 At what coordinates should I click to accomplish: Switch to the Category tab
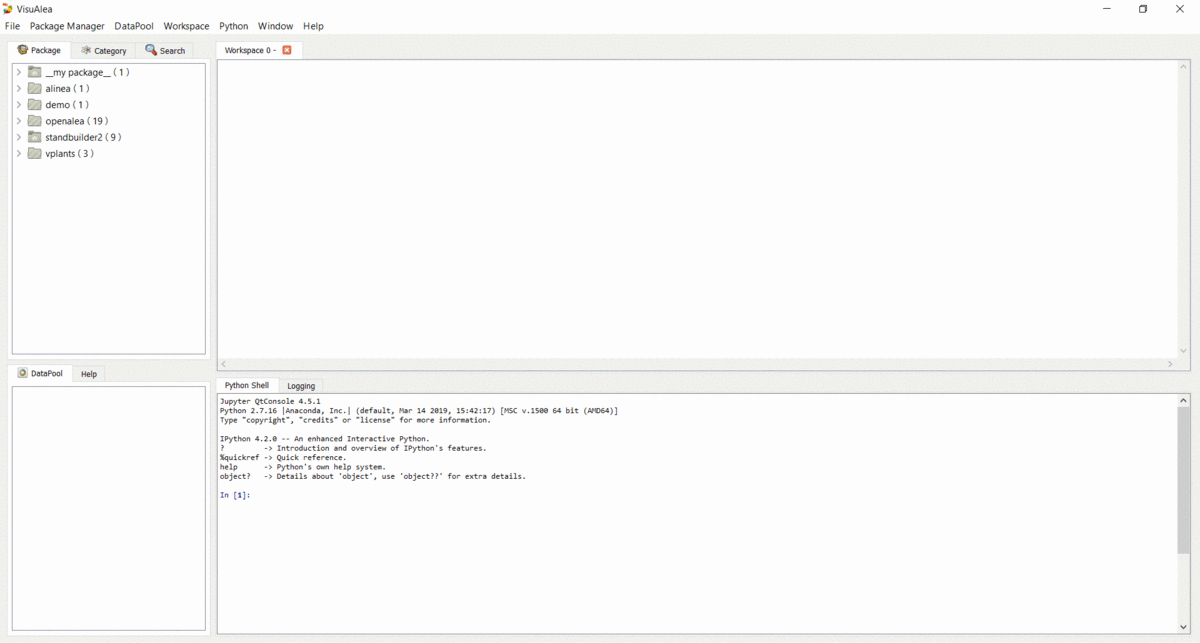tap(104, 51)
